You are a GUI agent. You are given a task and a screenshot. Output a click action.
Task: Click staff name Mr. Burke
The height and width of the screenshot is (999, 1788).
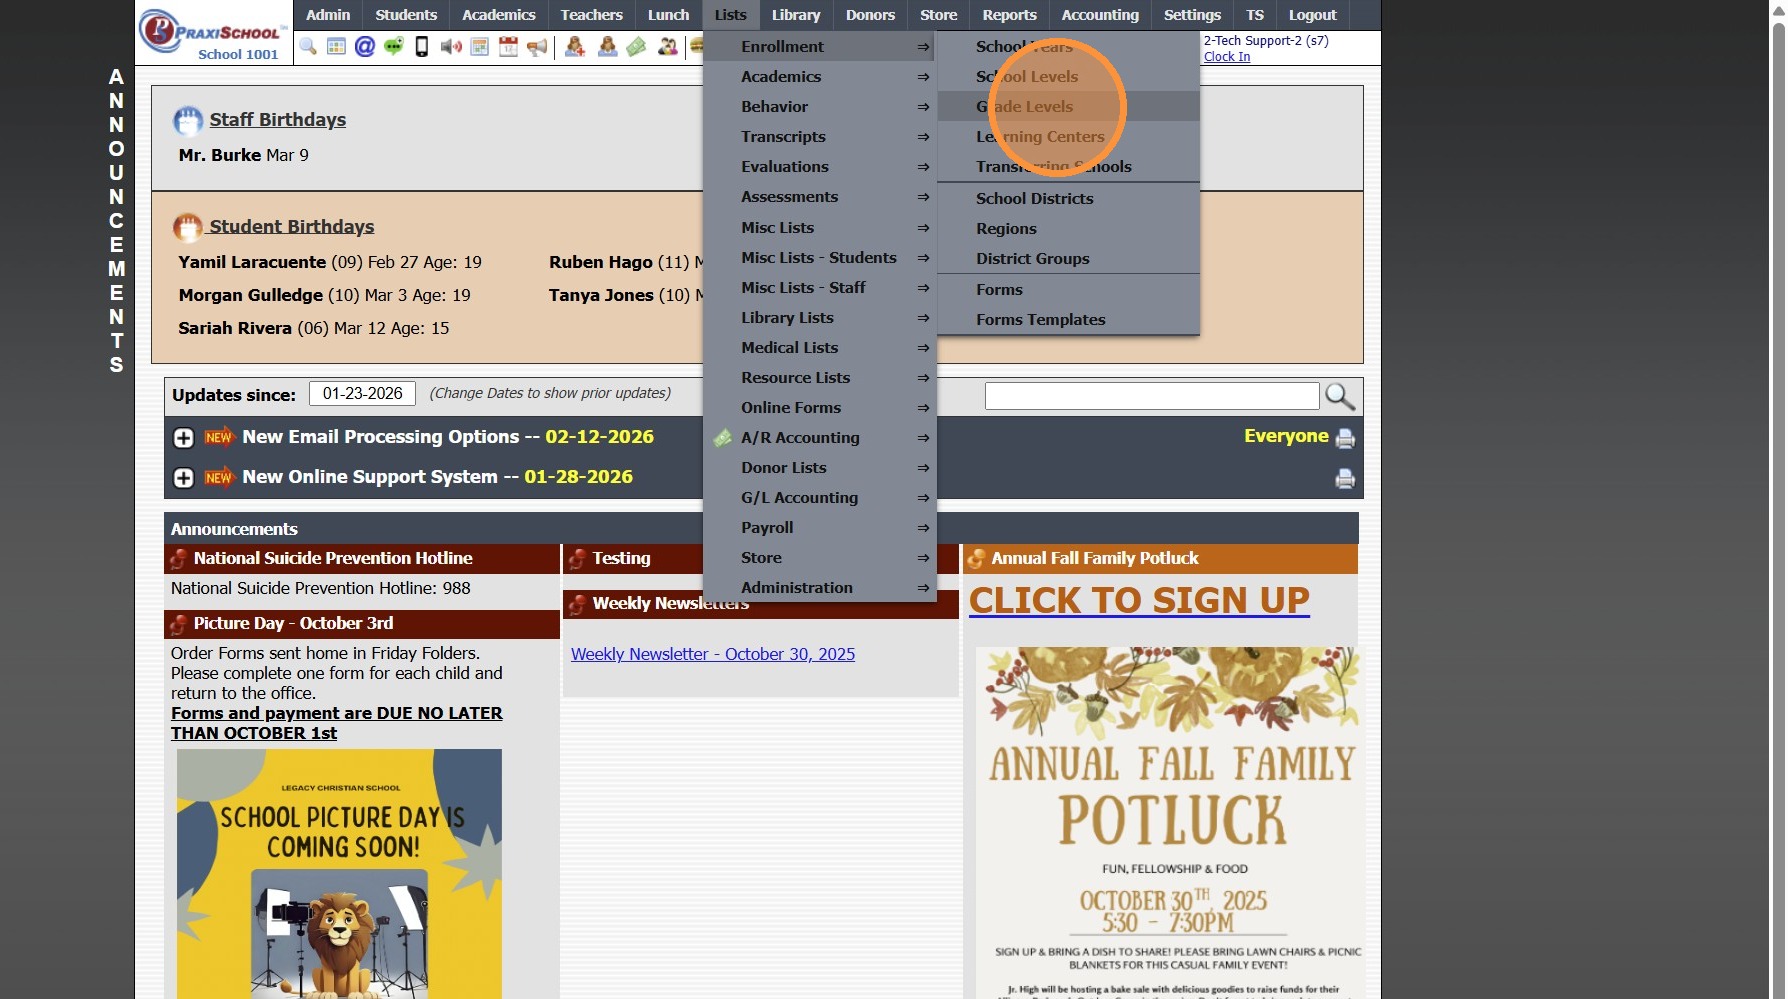pos(220,155)
